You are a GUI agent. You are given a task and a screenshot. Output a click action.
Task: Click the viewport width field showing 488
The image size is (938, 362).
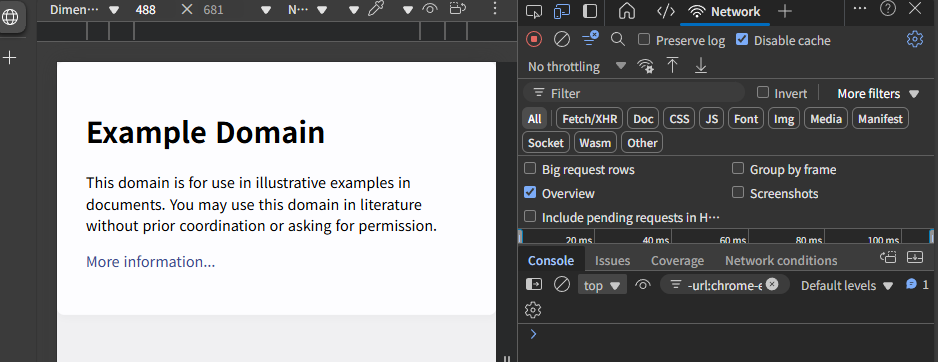tap(145, 10)
